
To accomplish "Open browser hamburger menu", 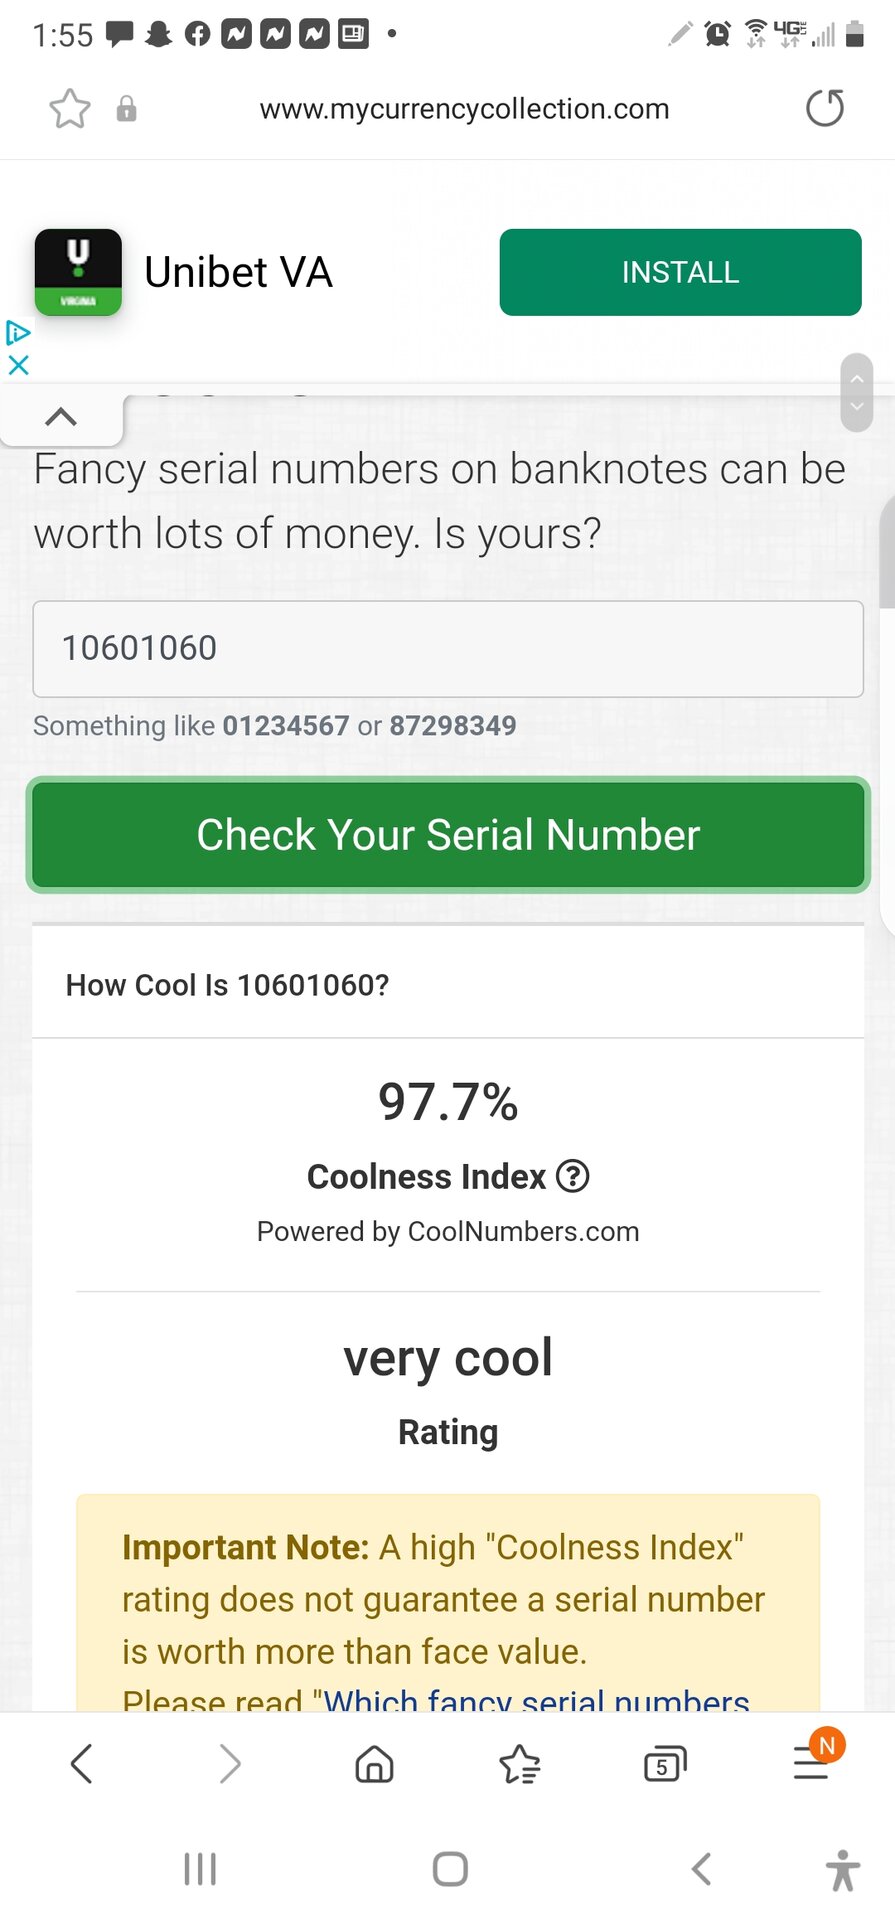I will pyautogui.click(x=811, y=1764).
